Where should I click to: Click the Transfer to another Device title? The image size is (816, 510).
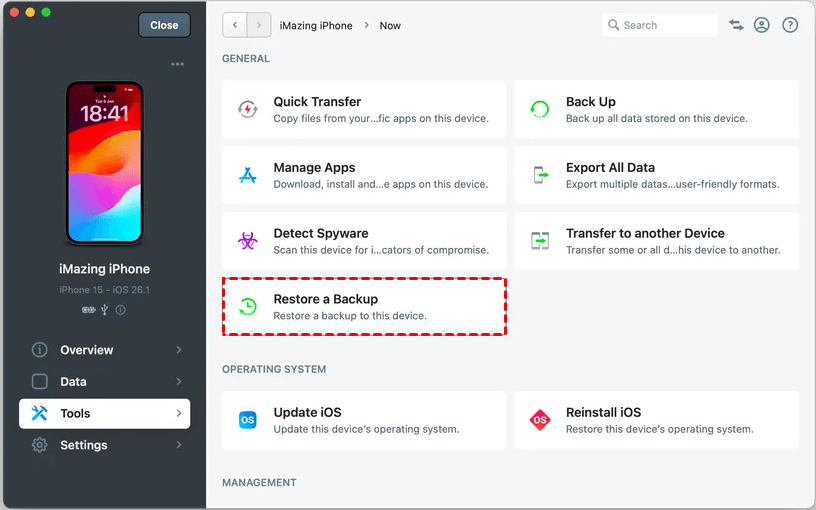[x=645, y=233]
